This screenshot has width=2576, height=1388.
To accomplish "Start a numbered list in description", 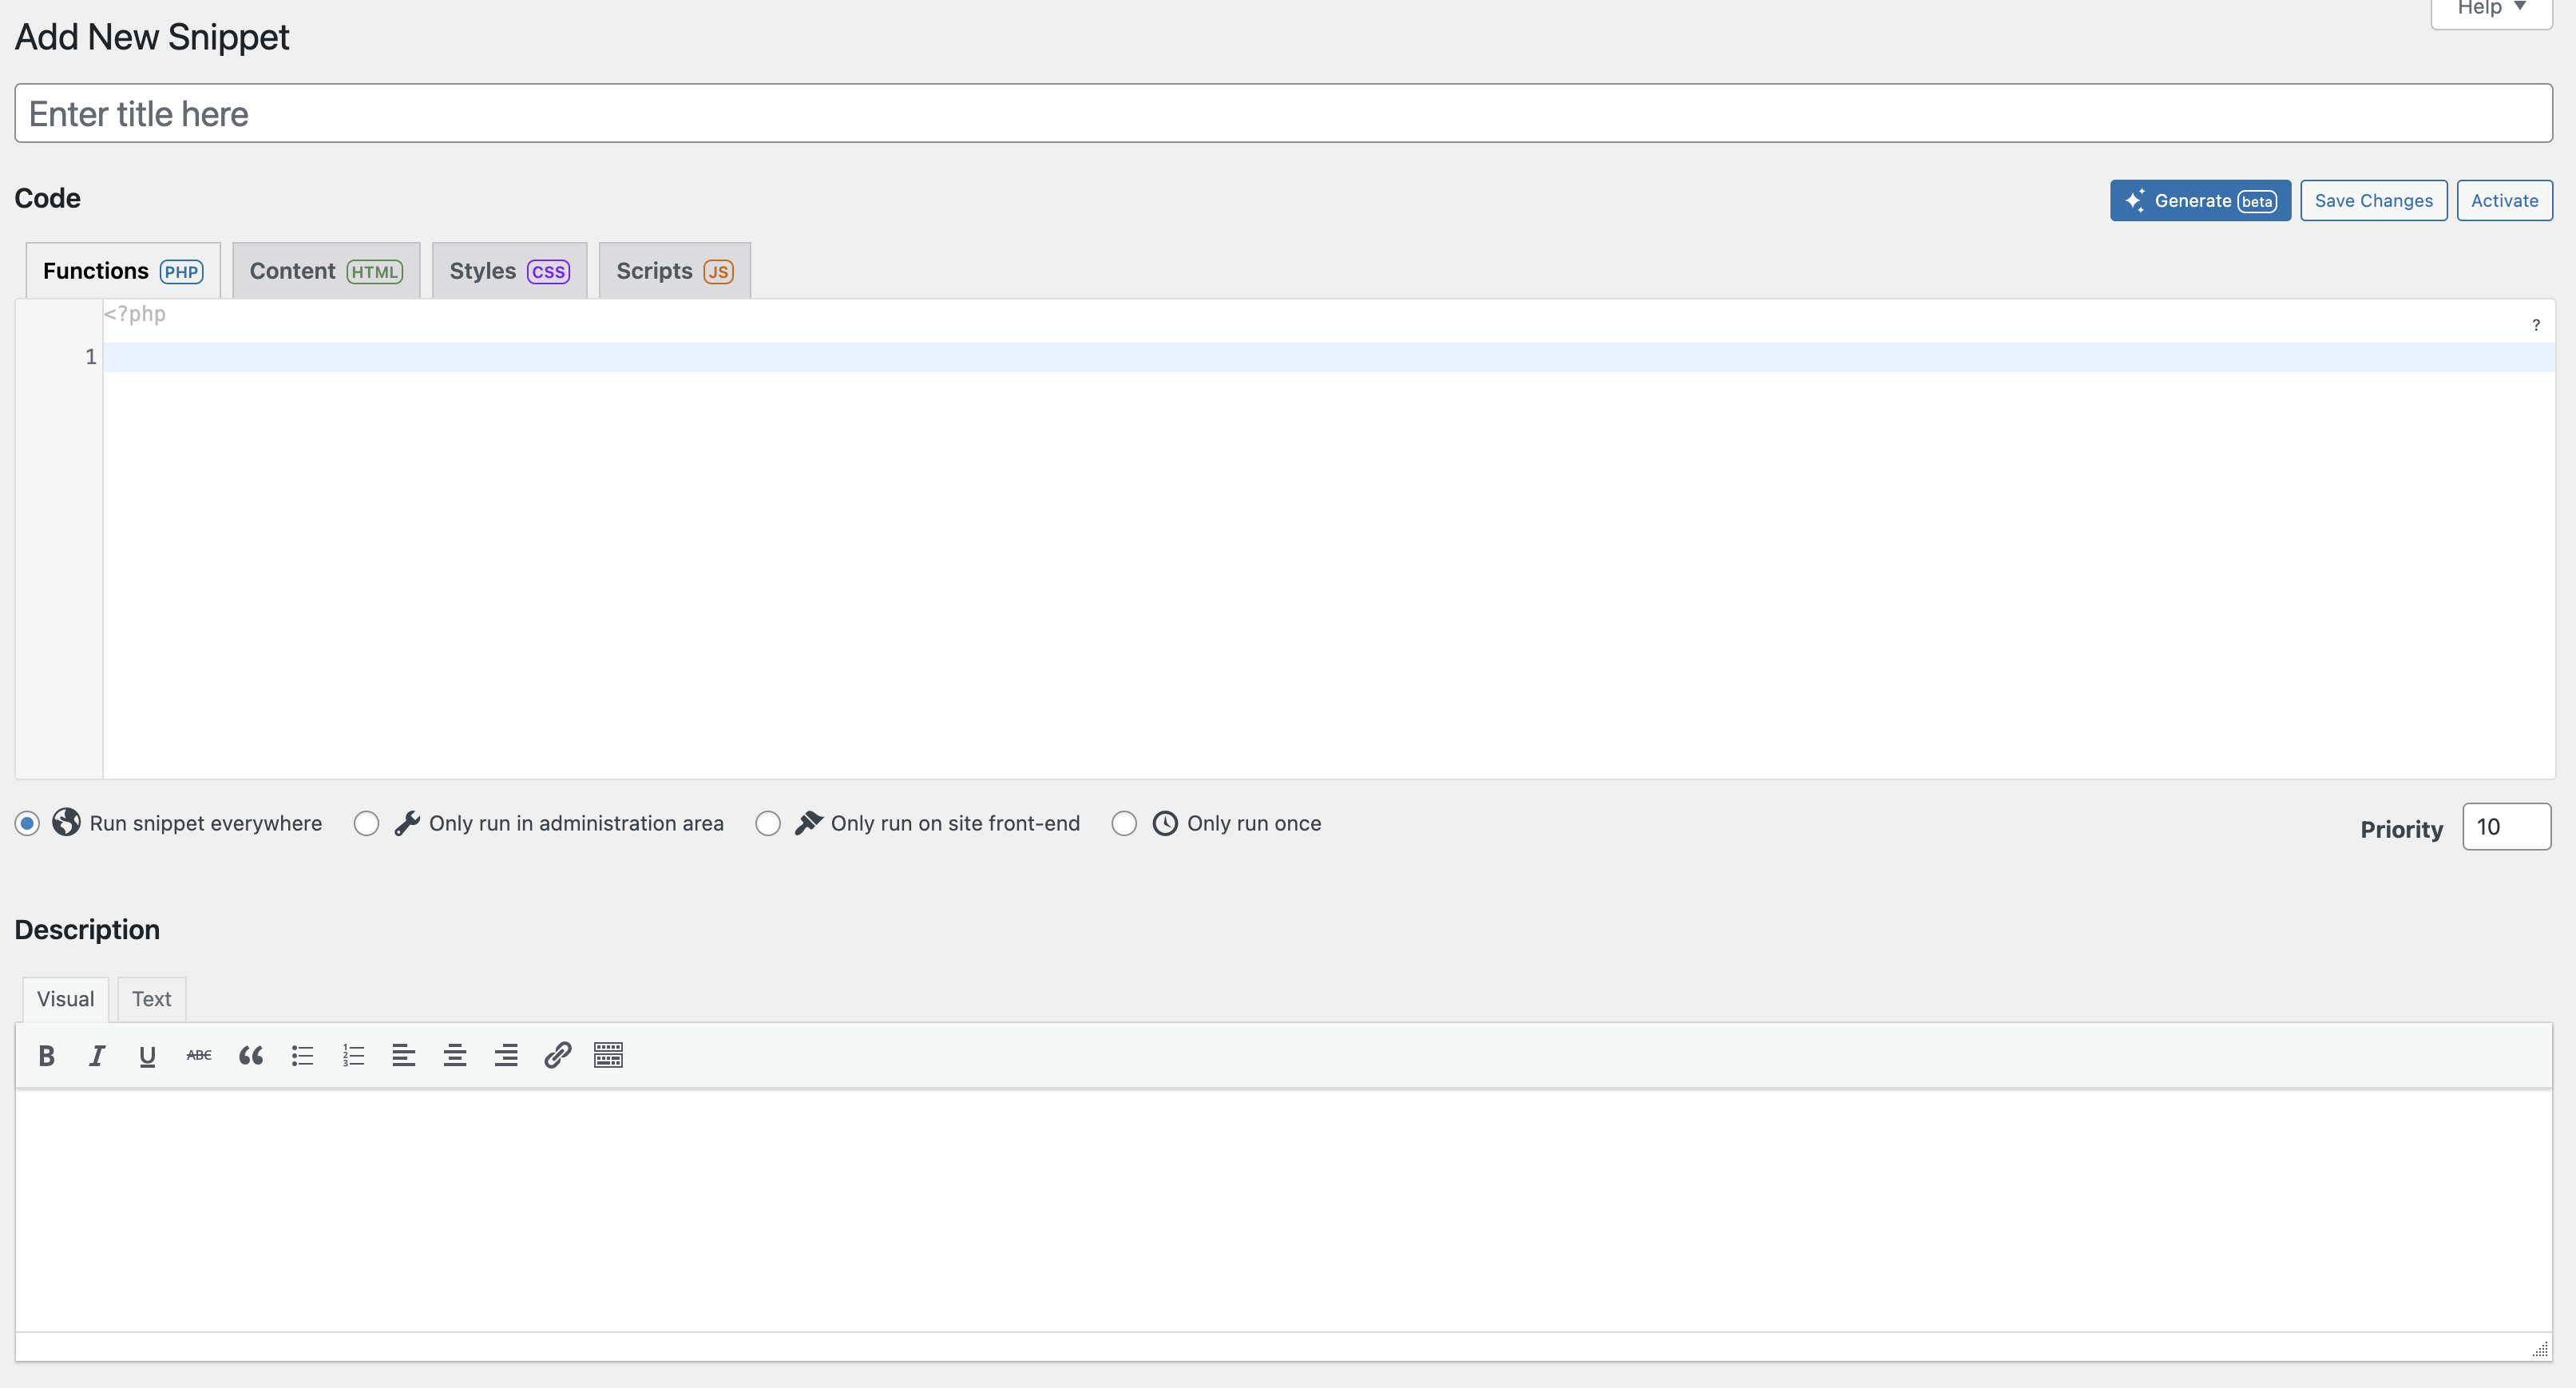I will click(x=353, y=1055).
